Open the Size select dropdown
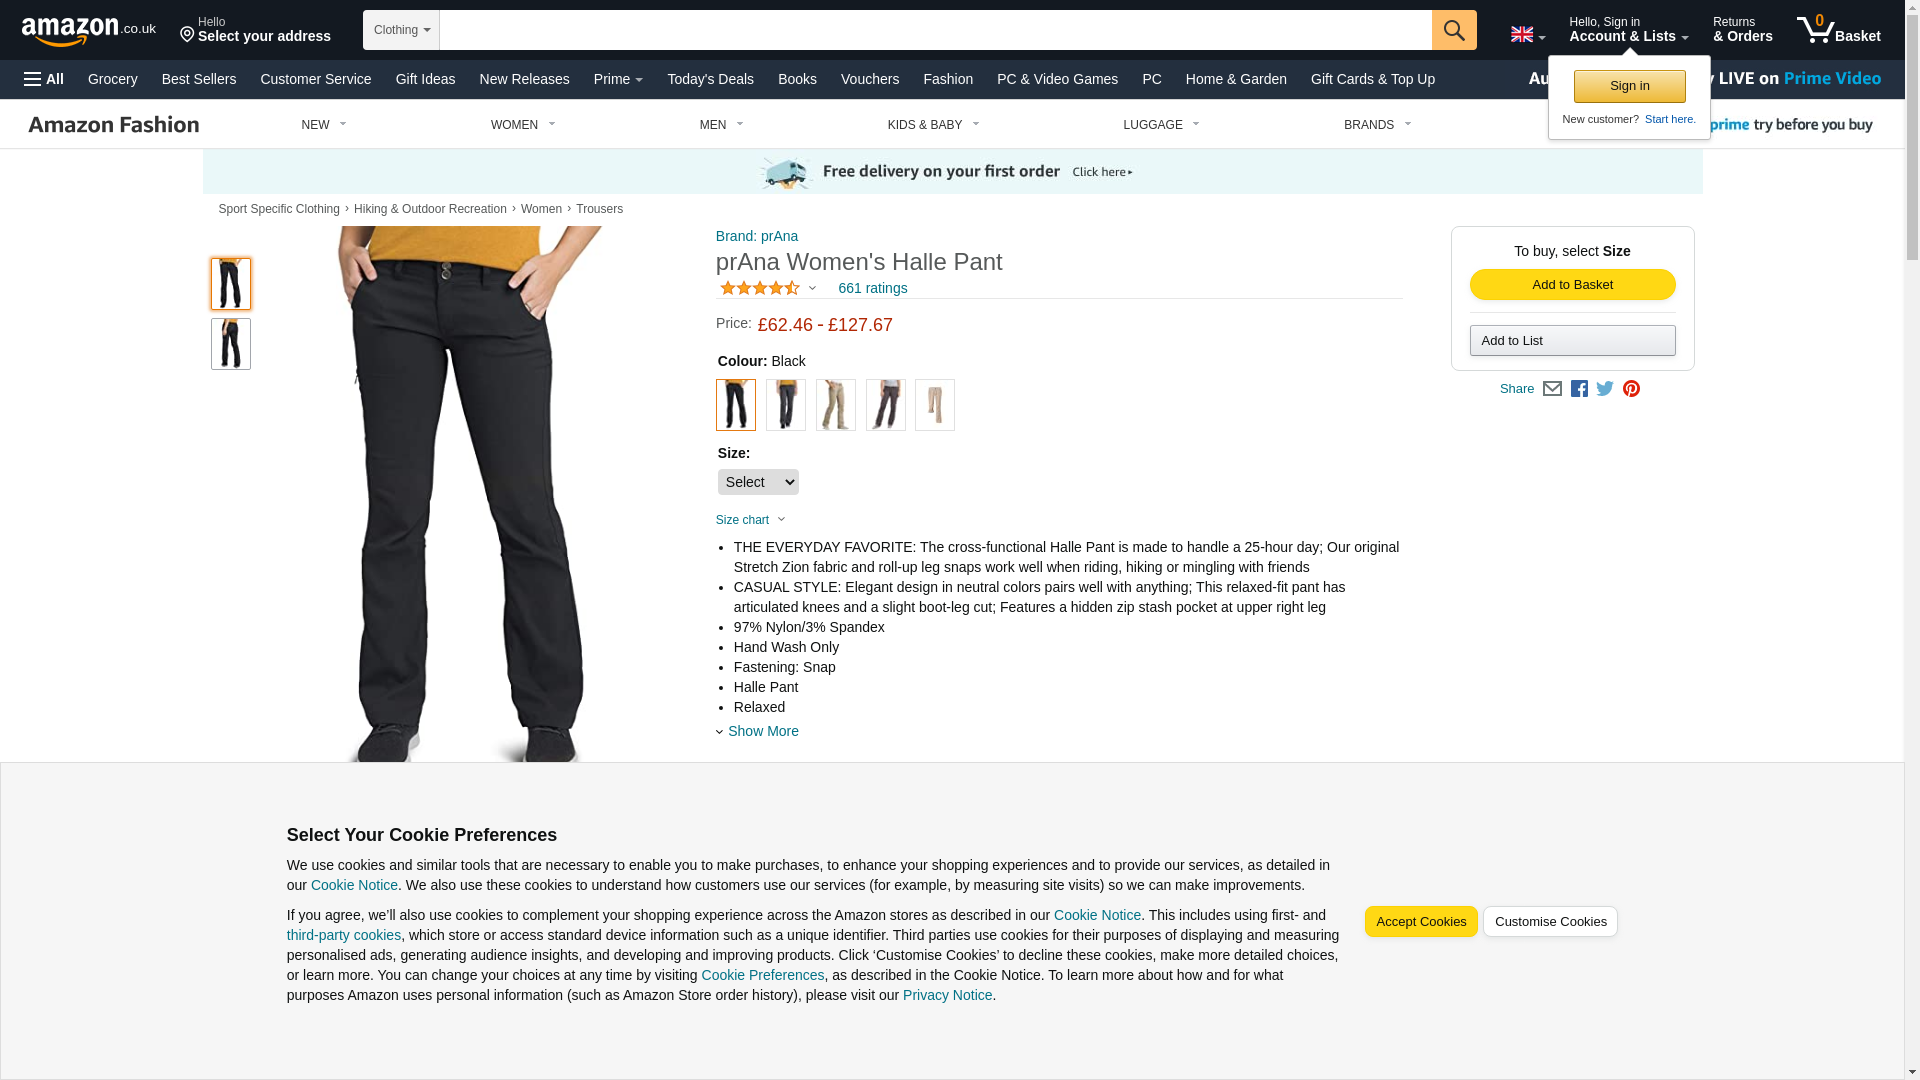Viewport: 1920px width, 1080px height. click(x=758, y=482)
